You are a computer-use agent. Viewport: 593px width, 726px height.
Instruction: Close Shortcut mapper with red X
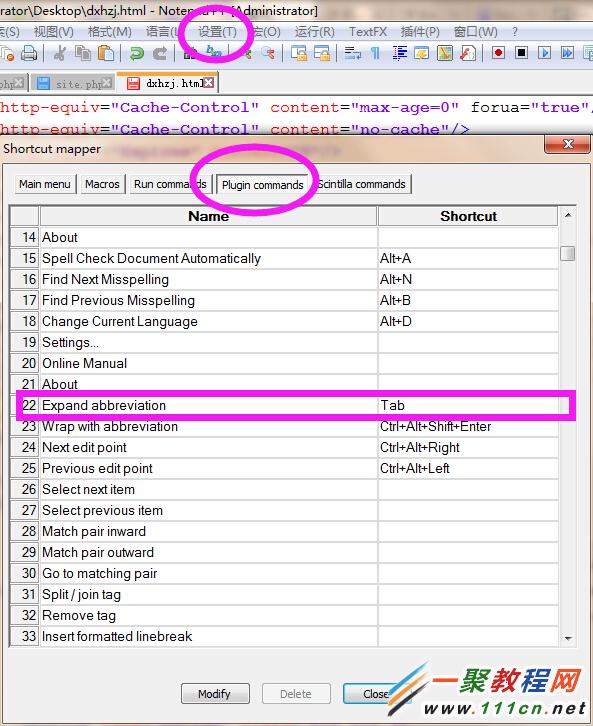(x=568, y=144)
